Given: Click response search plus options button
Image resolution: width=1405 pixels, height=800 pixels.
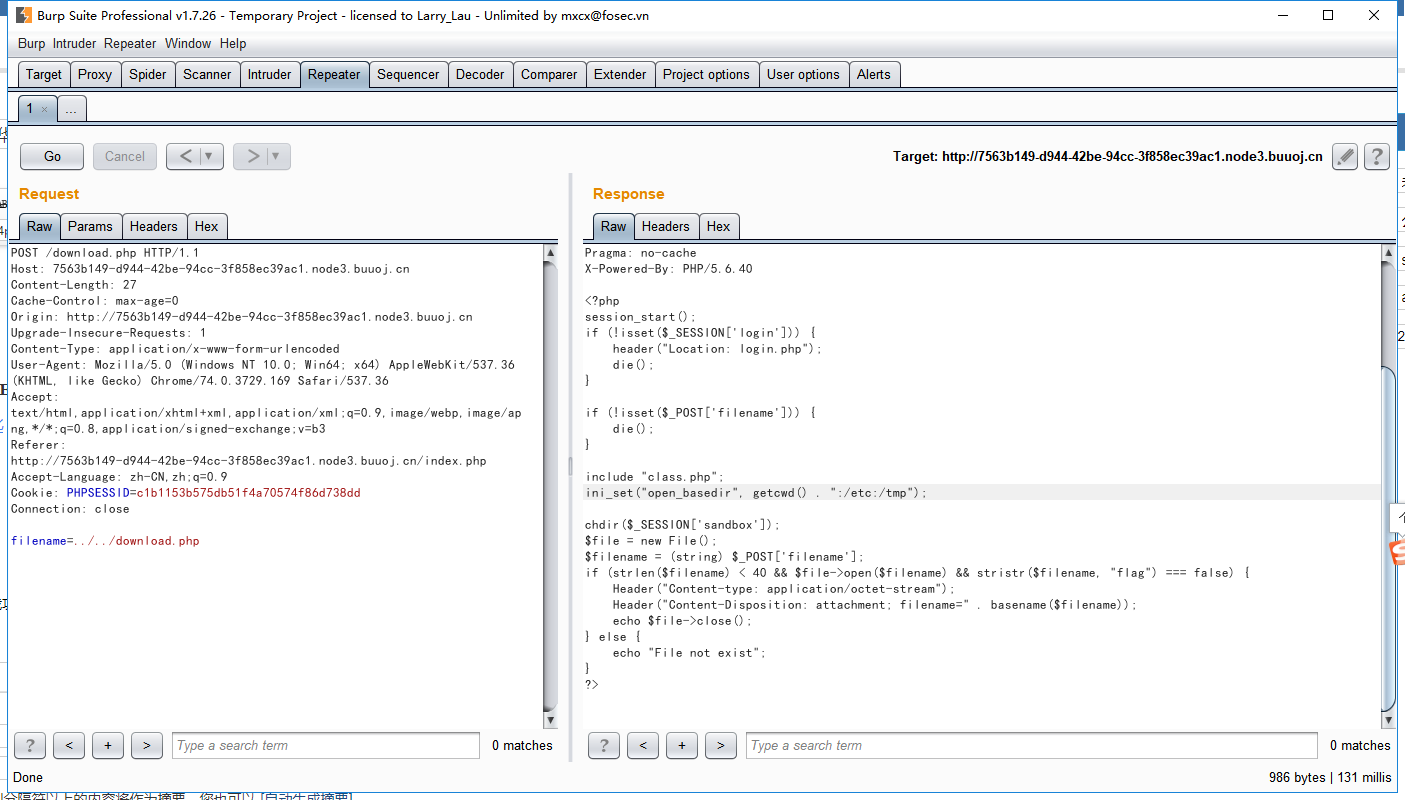Looking at the screenshot, I should click(681, 745).
